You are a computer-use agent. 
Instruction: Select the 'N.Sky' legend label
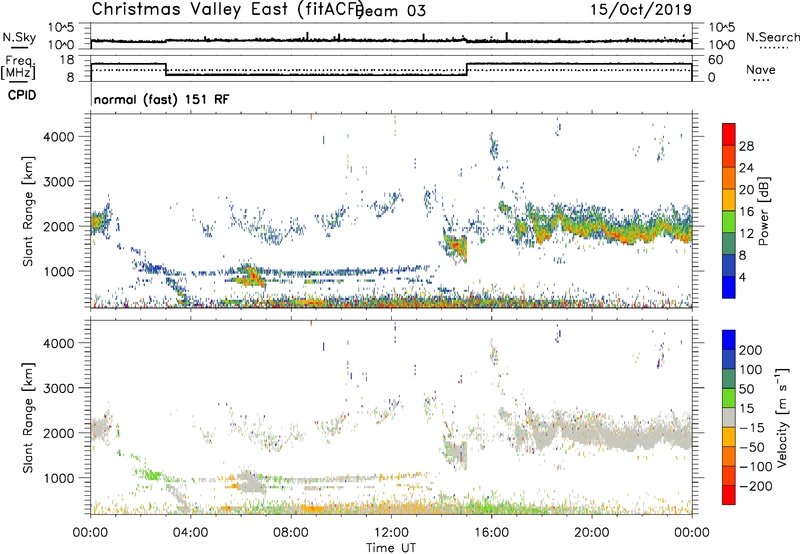pos(19,37)
